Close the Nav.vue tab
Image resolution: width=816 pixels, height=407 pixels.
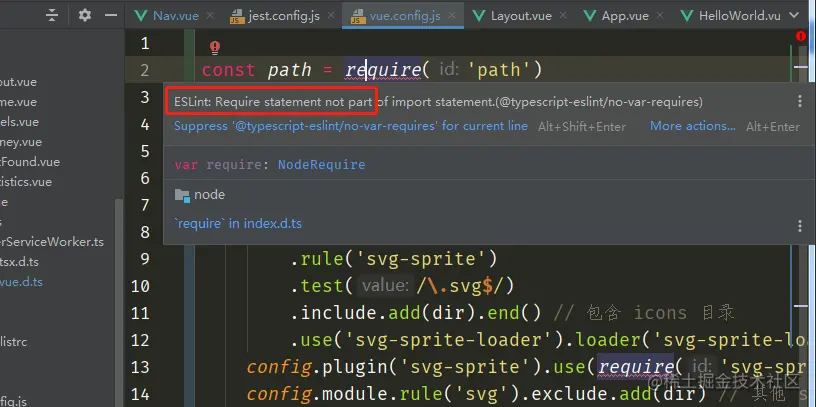[210, 16]
